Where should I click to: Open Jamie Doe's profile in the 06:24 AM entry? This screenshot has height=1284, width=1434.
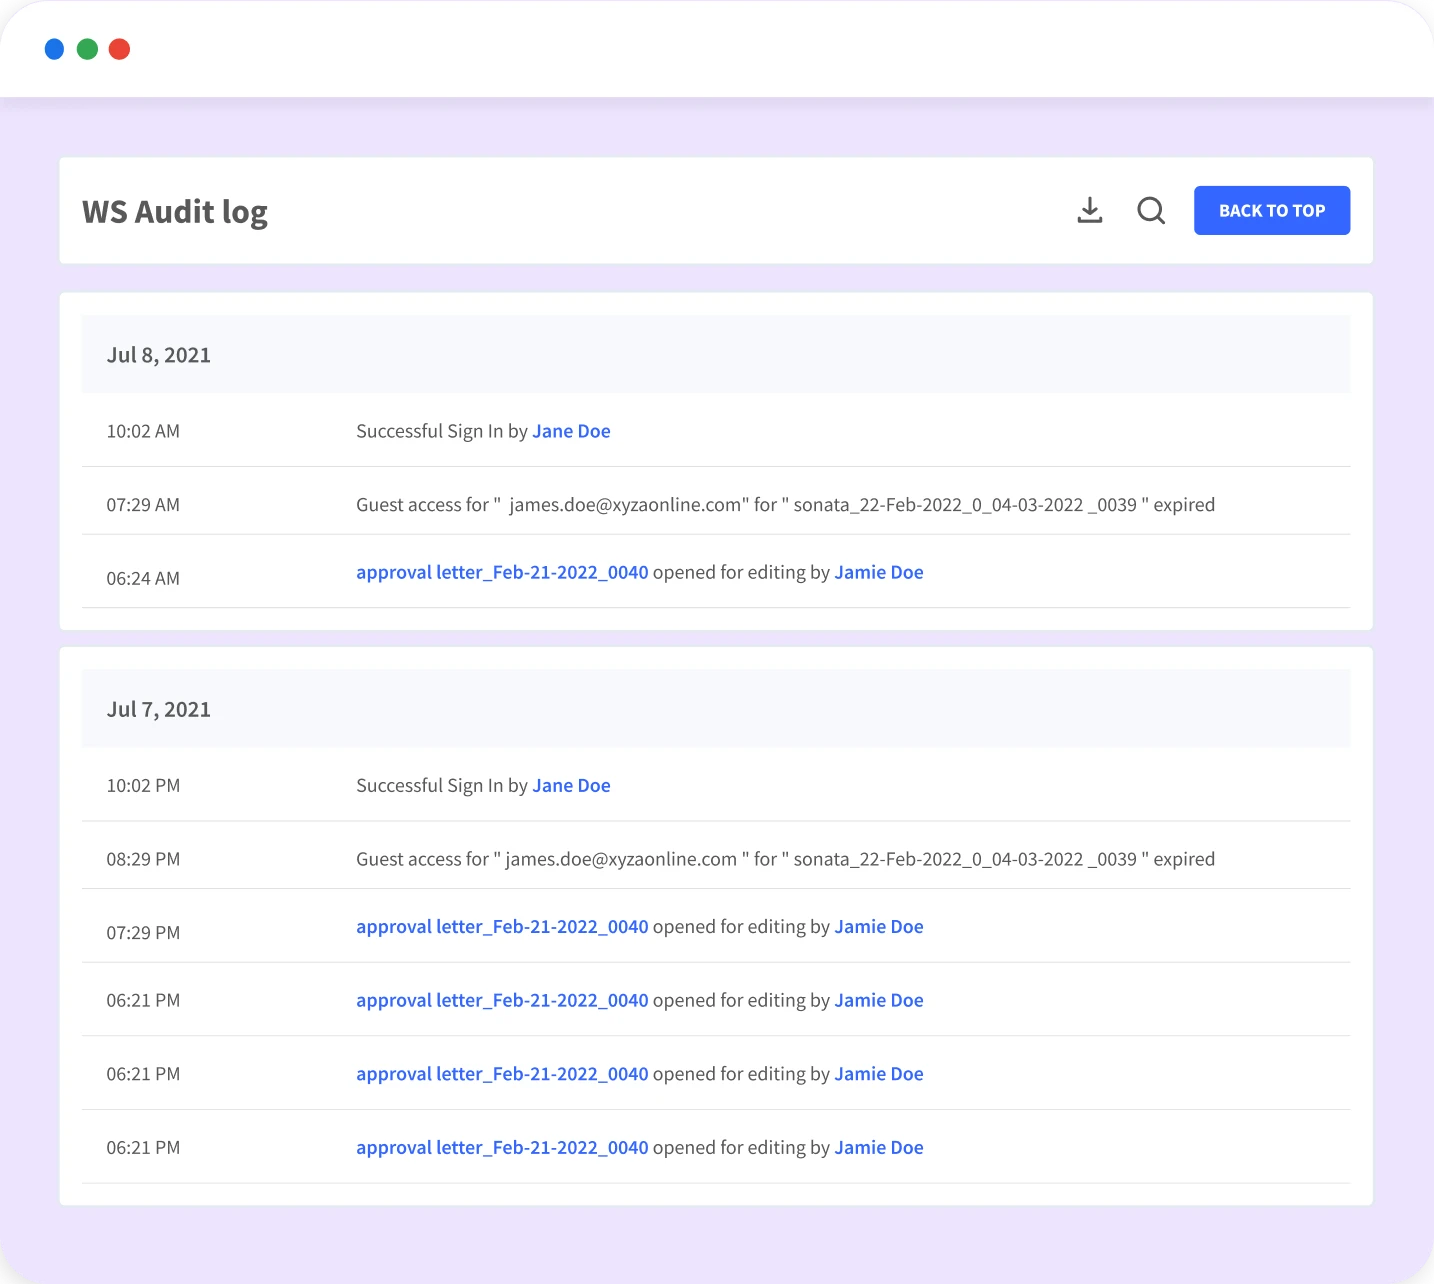pyautogui.click(x=879, y=572)
